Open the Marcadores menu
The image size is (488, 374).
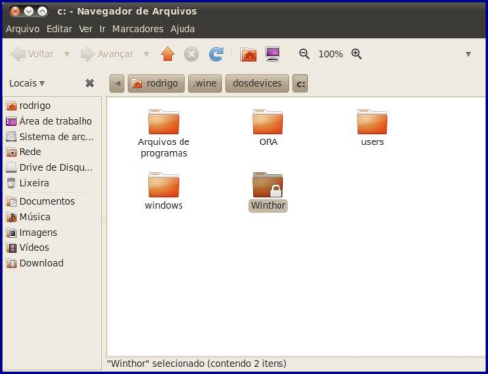click(138, 29)
